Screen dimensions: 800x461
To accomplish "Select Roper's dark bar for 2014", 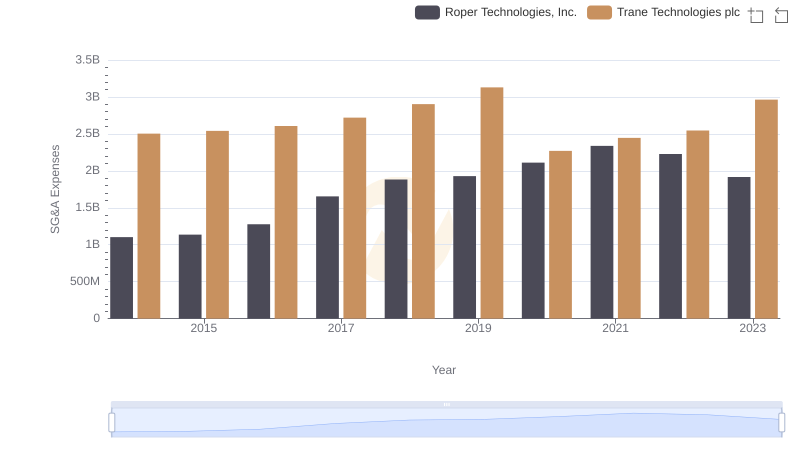I will click(x=121, y=278).
